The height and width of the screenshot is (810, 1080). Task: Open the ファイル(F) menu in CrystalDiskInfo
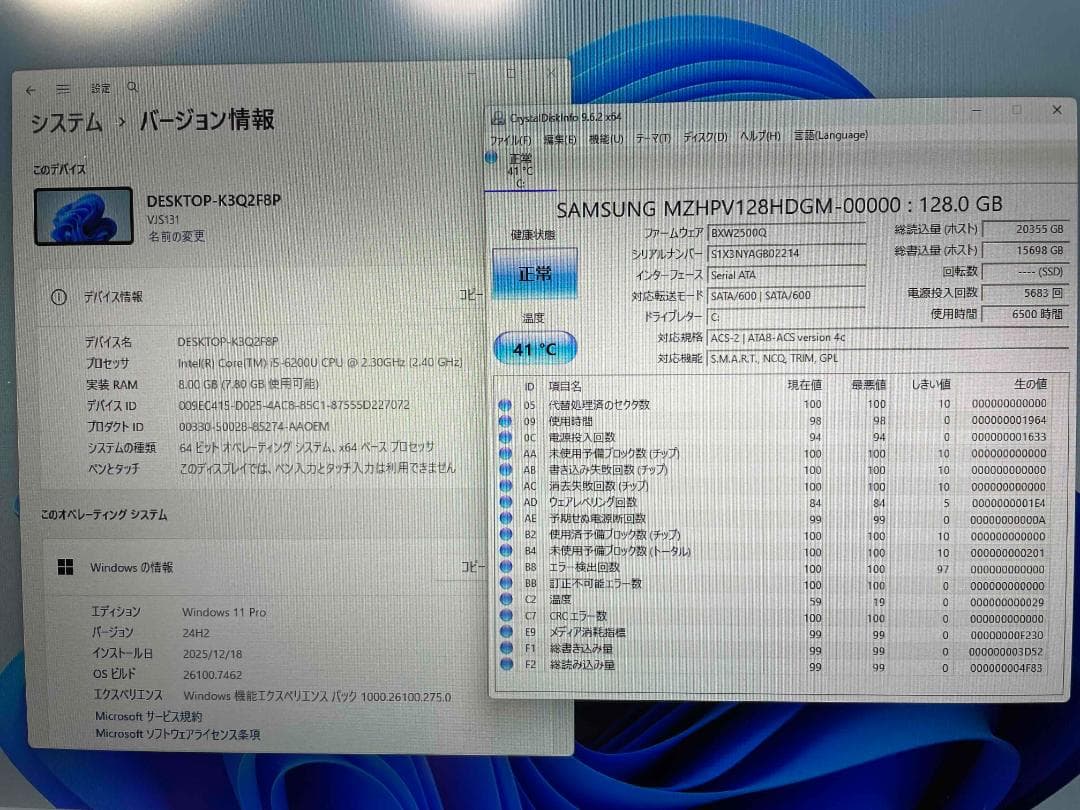pos(511,139)
